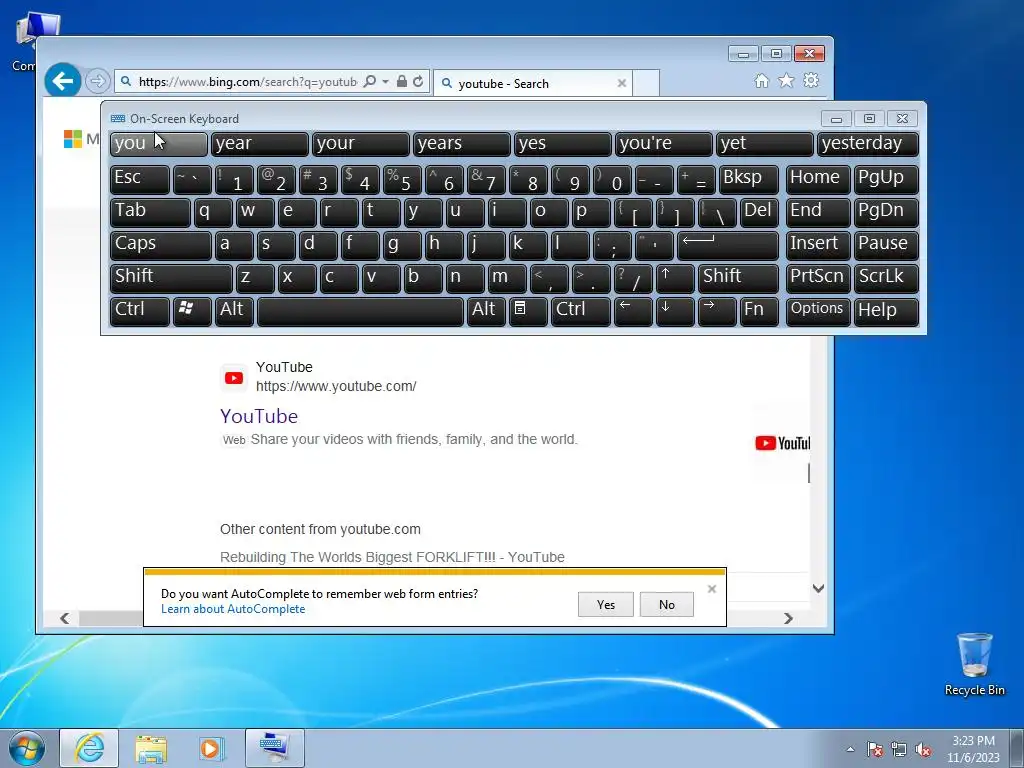Click No on AutoComplete prompt
This screenshot has height=768, width=1024.
pos(667,605)
